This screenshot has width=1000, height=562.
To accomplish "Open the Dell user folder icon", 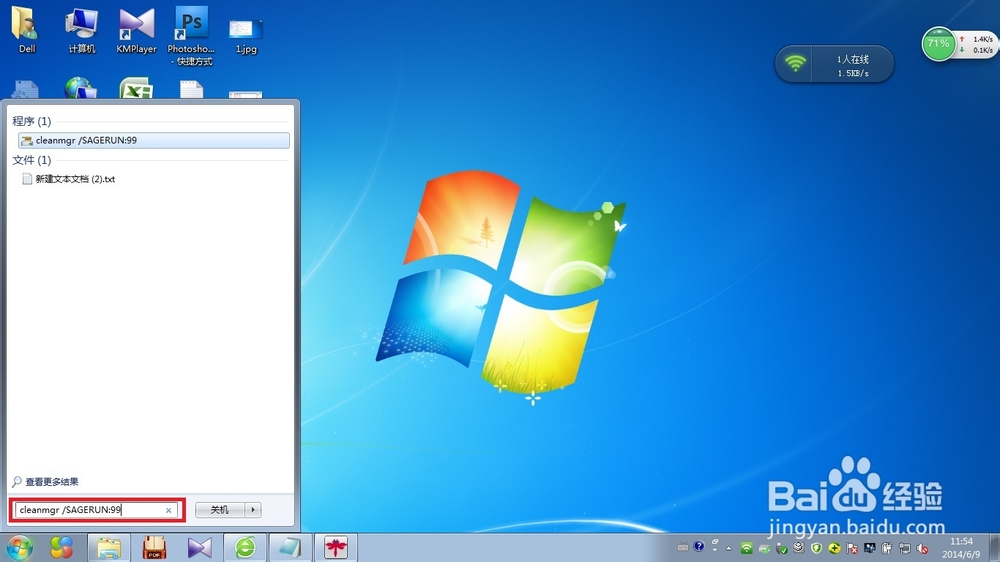I will (x=27, y=29).
